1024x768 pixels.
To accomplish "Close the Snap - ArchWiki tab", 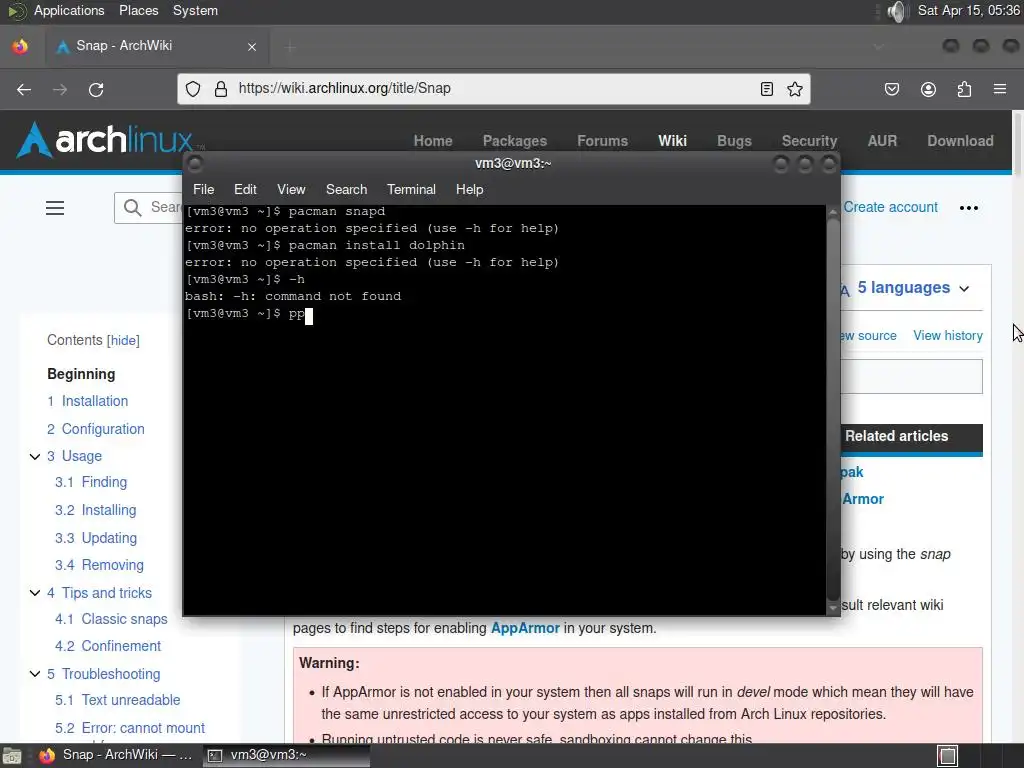I will (252, 46).
